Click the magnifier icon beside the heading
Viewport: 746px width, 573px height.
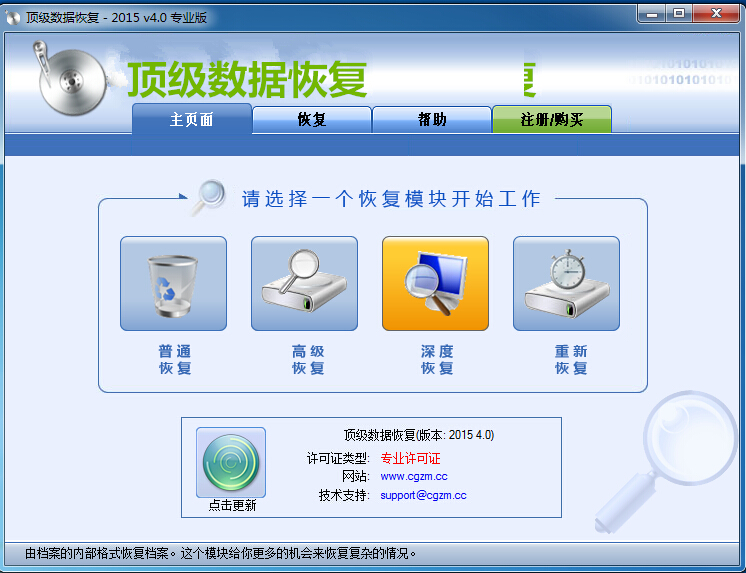pos(208,197)
